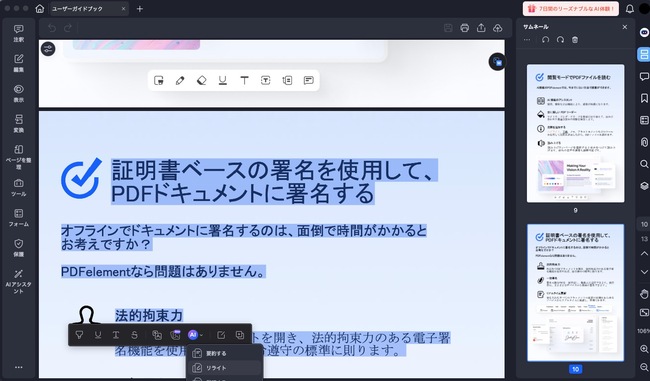Edit the selected text via floating toolbar
Screen dimensions: 650x381
(x=221, y=335)
